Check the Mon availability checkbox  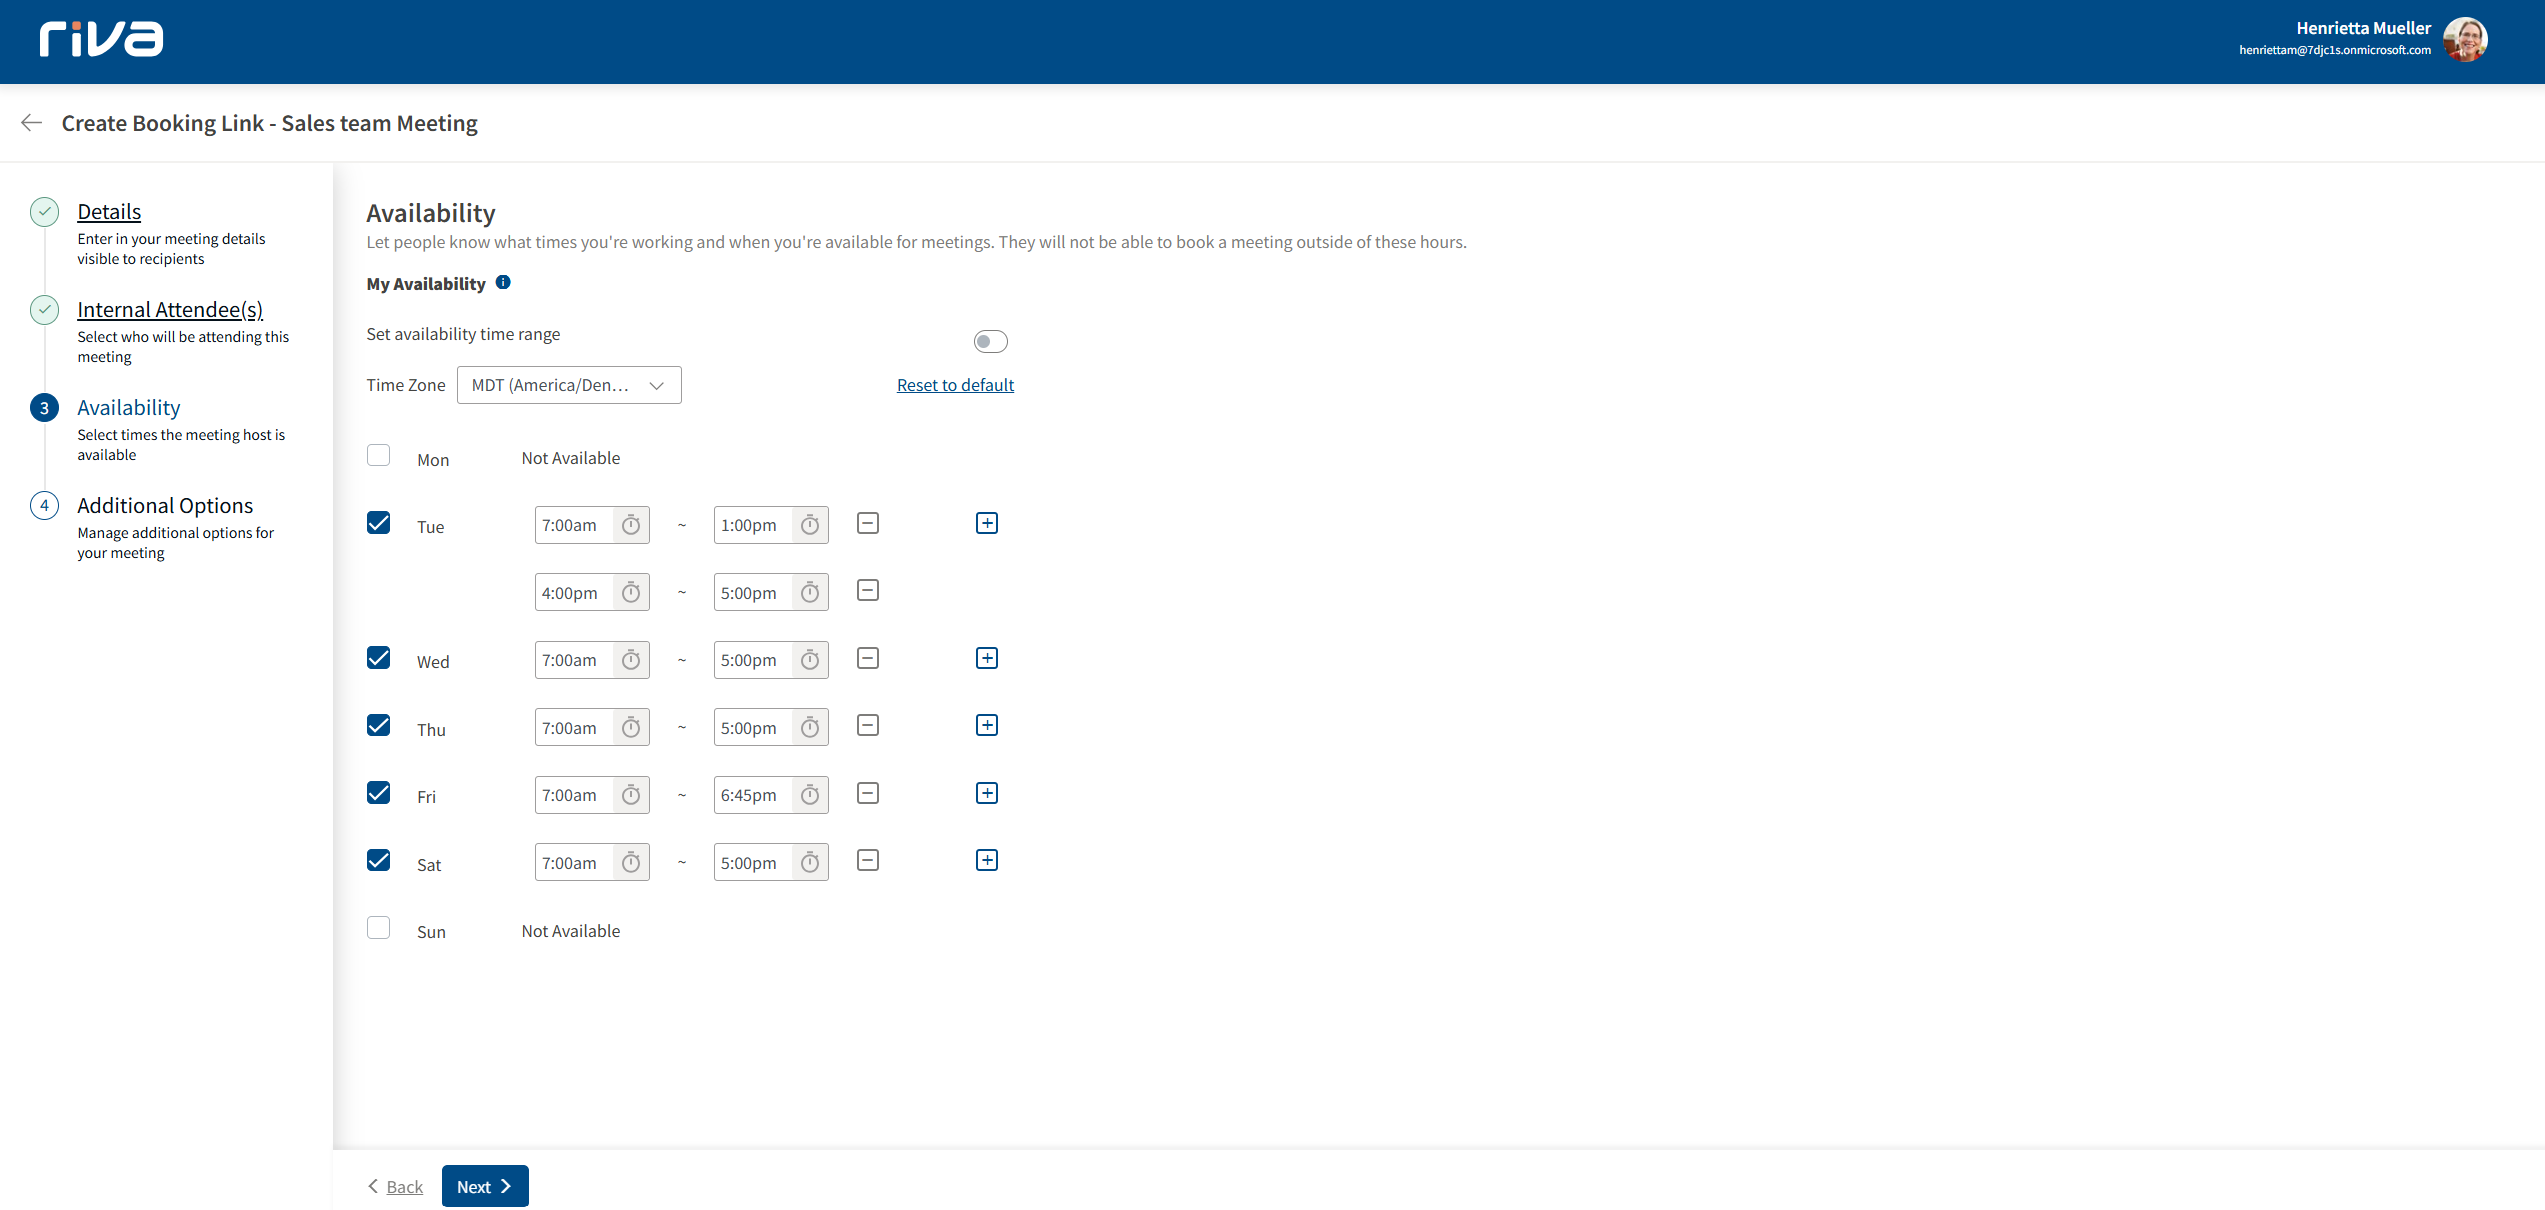[x=378, y=456]
